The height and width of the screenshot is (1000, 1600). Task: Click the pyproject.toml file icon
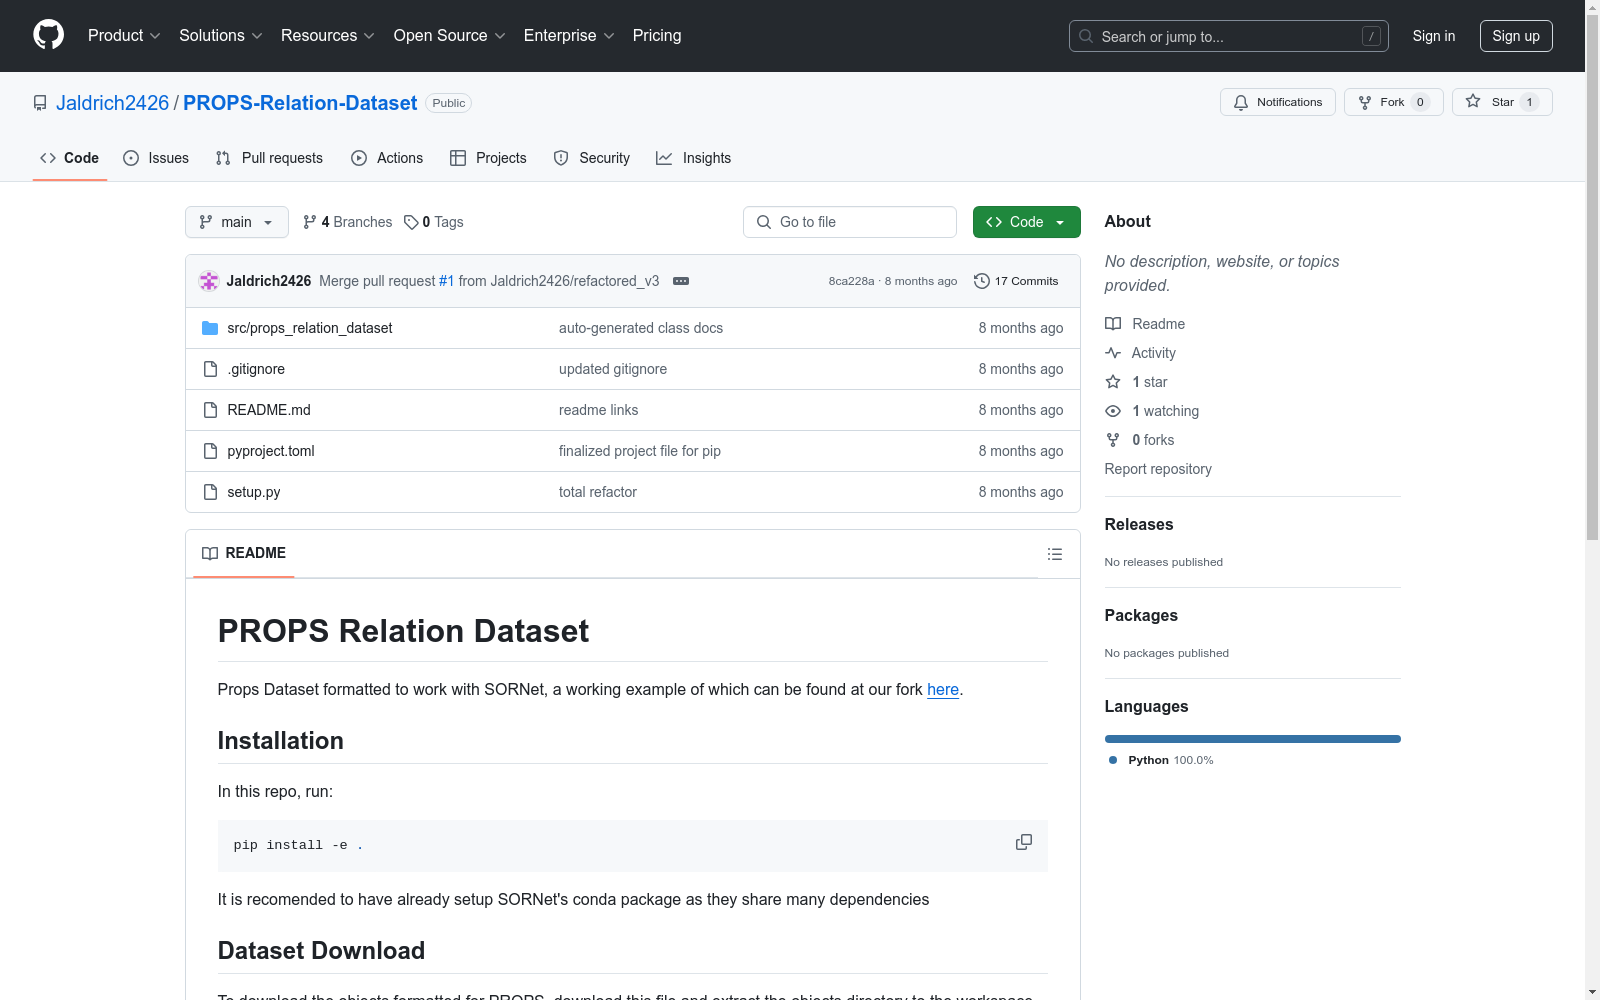coord(210,451)
